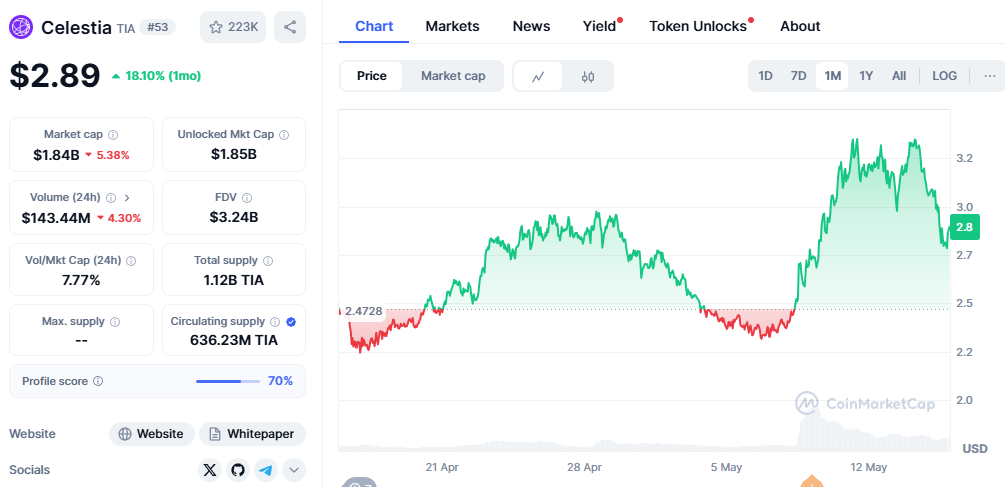Open the Yield tab
The image size is (1005, 487).
(x=599, y=26)
